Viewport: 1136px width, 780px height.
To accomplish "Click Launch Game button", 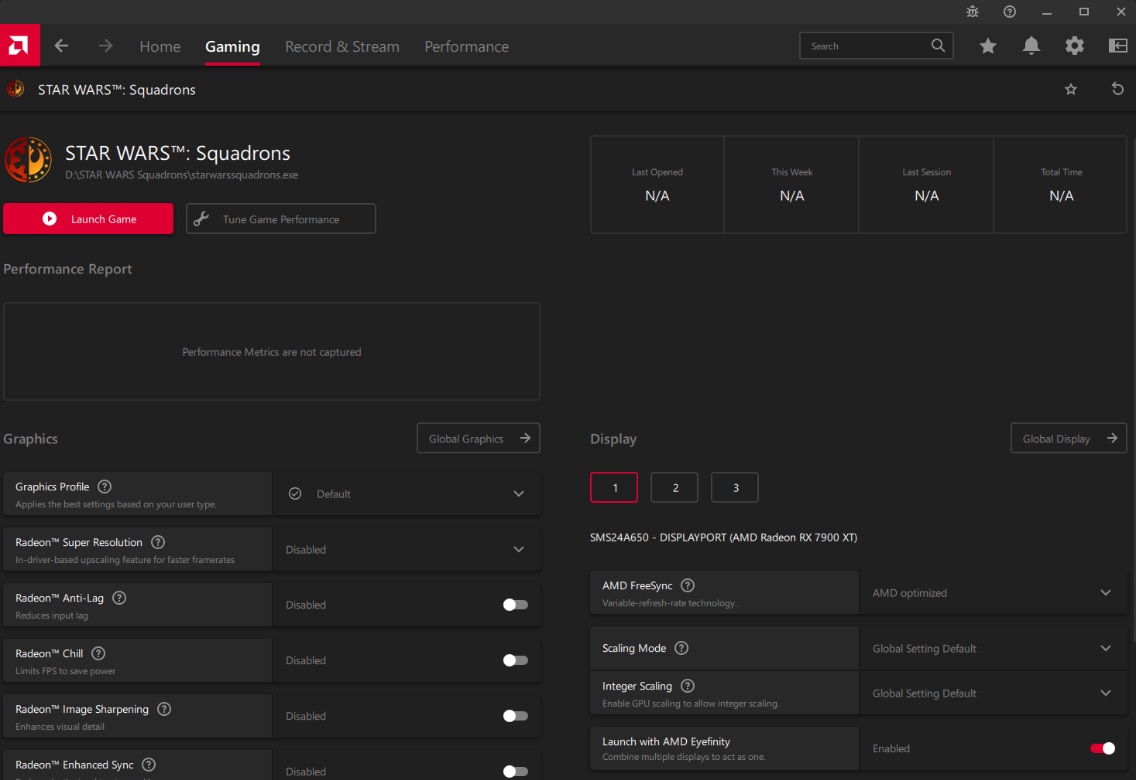I will click(x=88, y=219).
